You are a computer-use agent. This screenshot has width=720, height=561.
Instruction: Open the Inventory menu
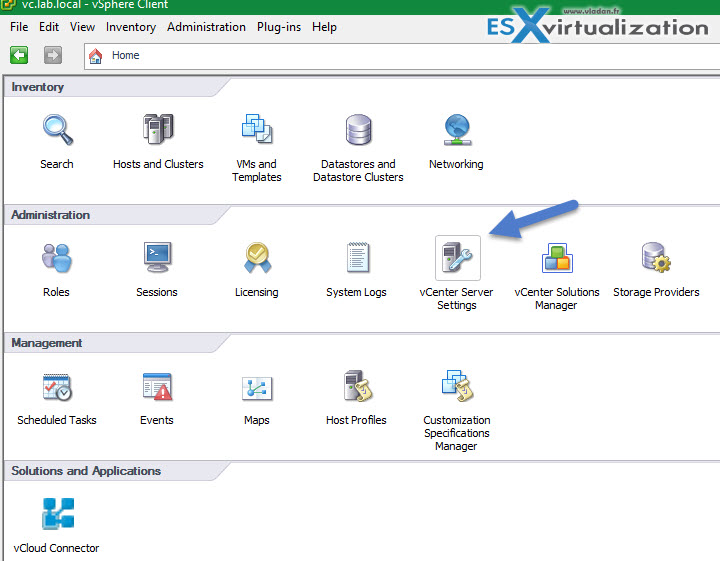coord(131,28)
